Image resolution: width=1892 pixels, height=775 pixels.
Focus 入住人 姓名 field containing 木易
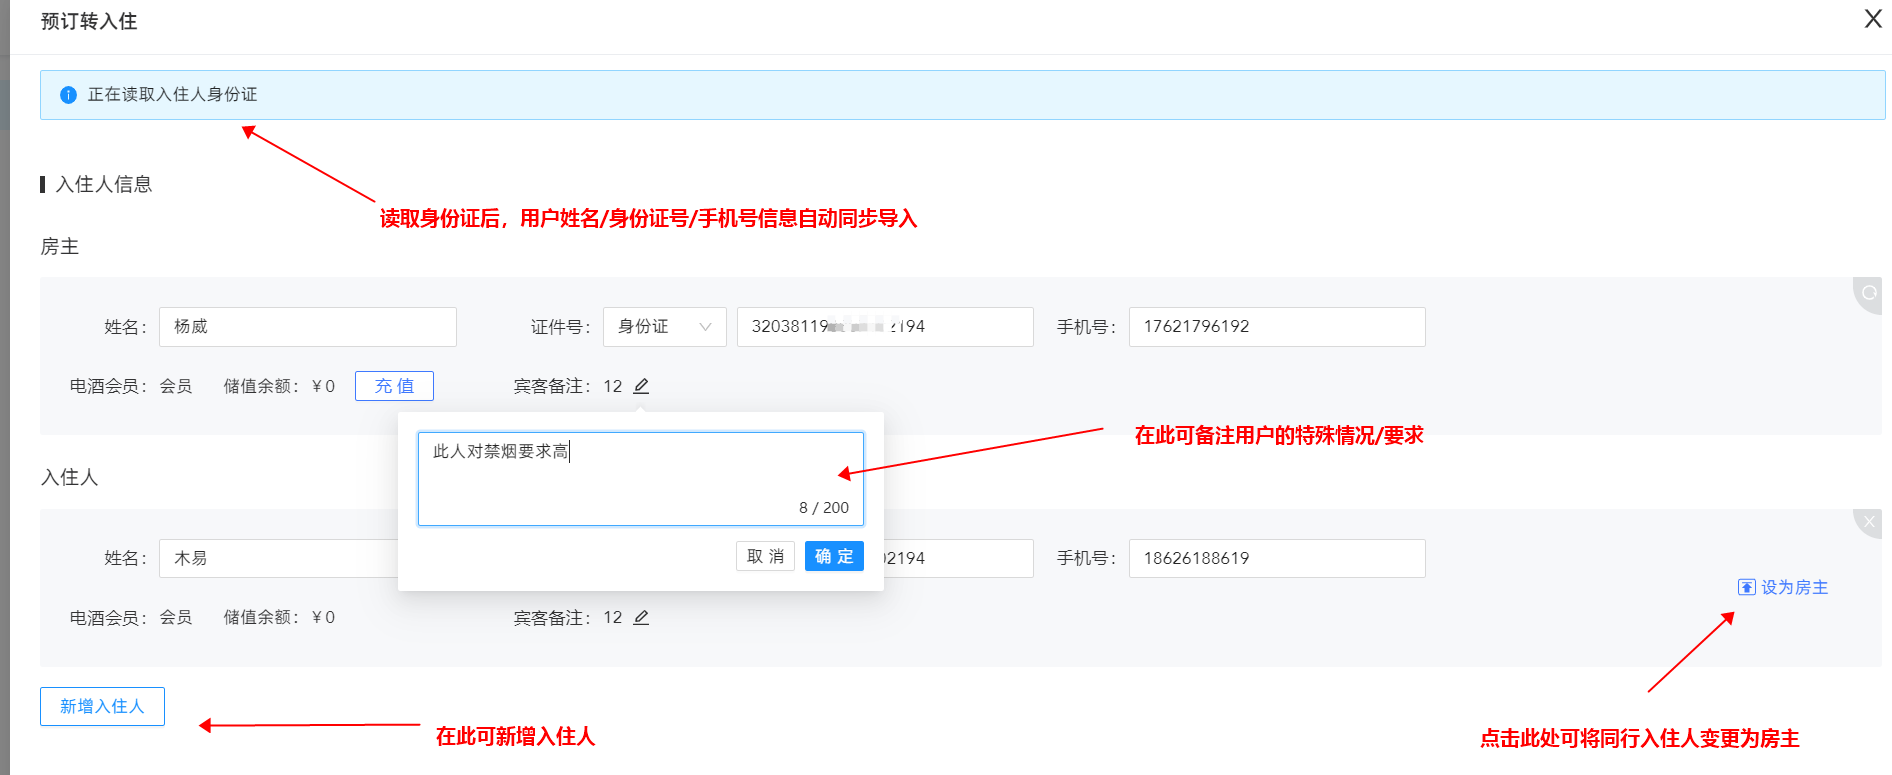[279, 558]
